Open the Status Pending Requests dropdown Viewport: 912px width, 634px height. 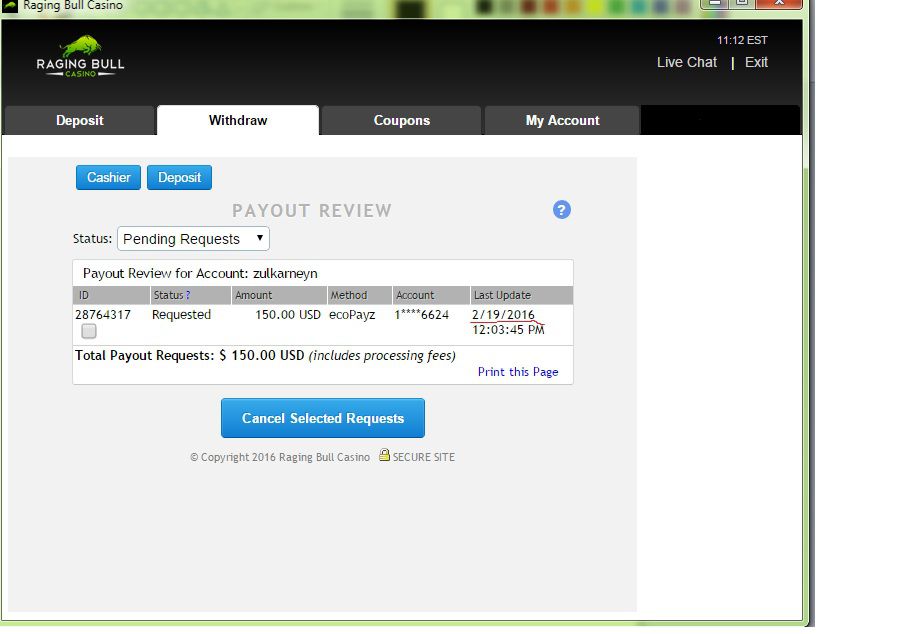tap(193, 238)
